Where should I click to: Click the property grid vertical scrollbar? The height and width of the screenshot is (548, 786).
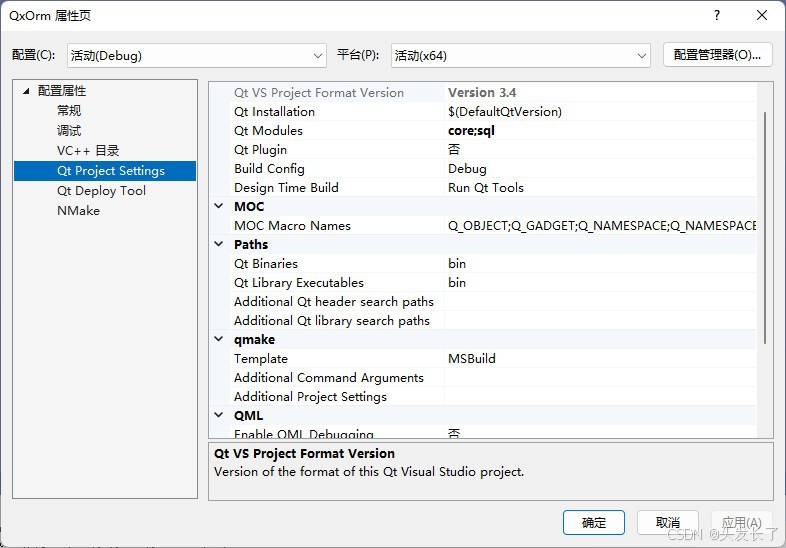(765, 228)
